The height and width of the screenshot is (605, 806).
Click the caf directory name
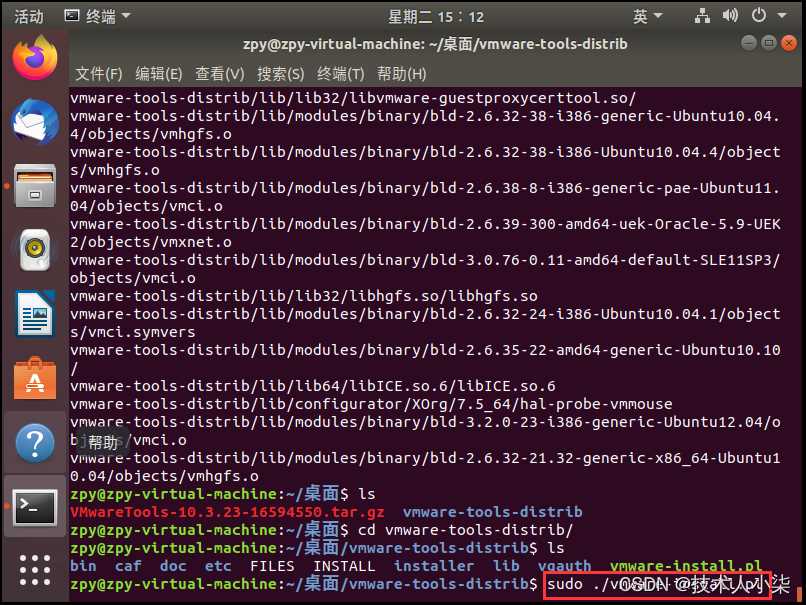(128, 566)
